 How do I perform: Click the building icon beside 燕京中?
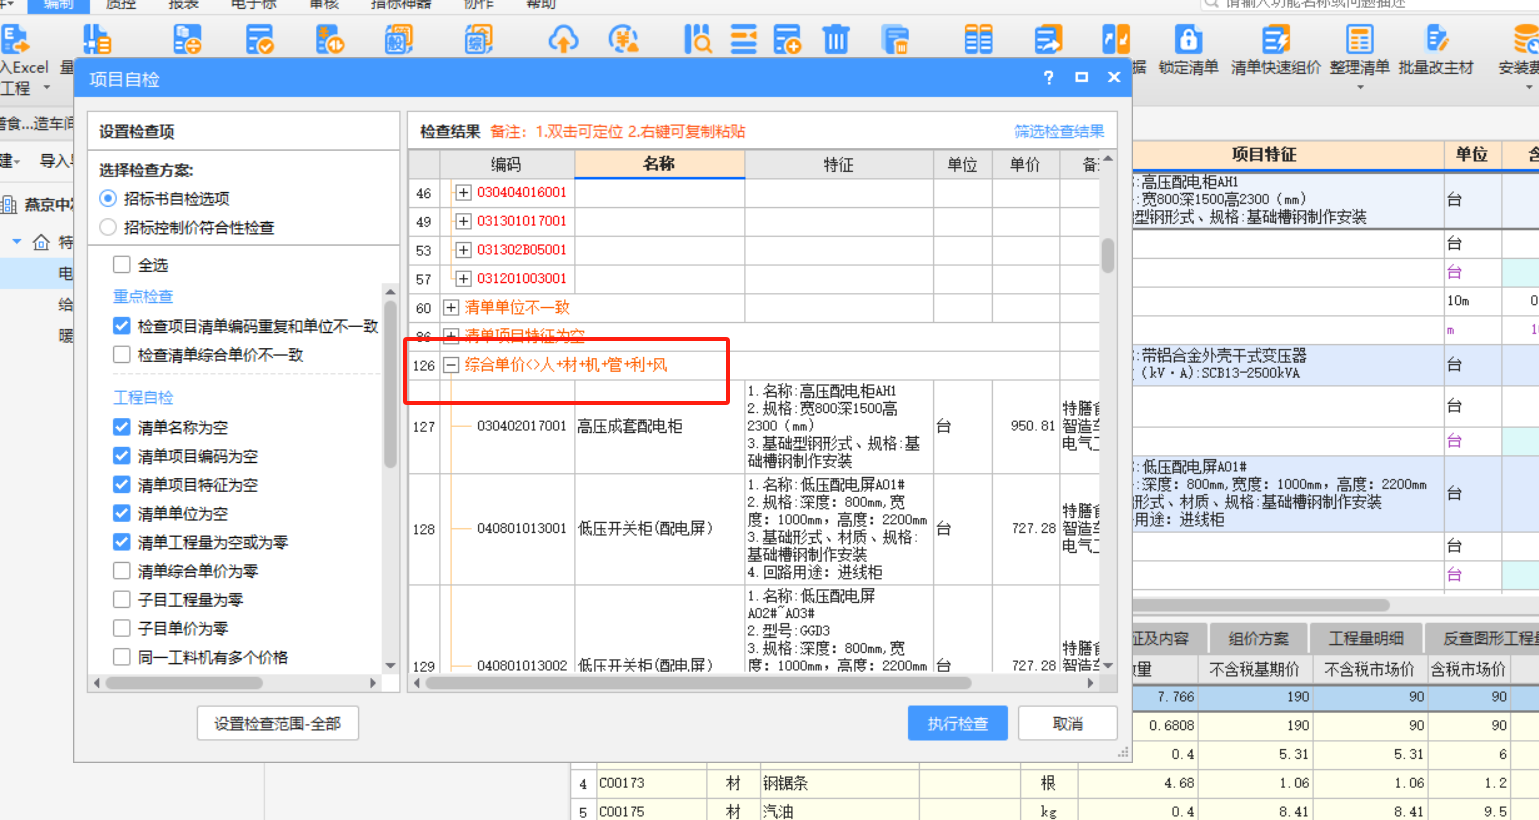click(x=9, y=204)
